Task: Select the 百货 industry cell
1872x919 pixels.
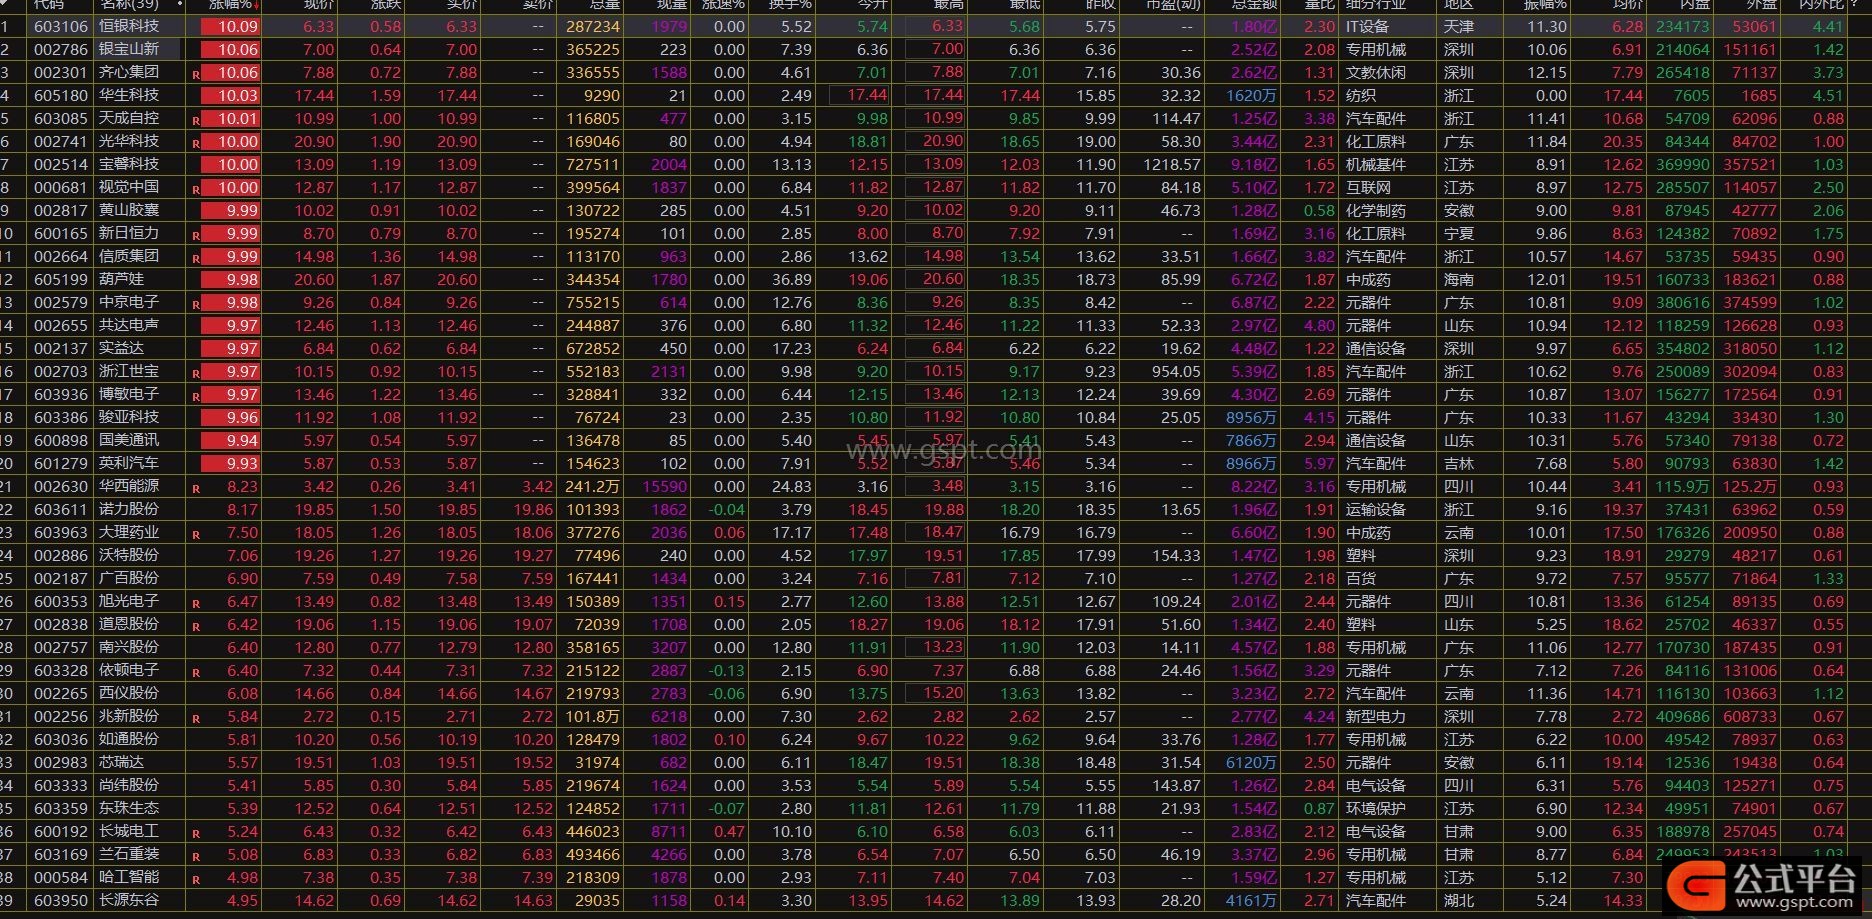Action: 1360,578
